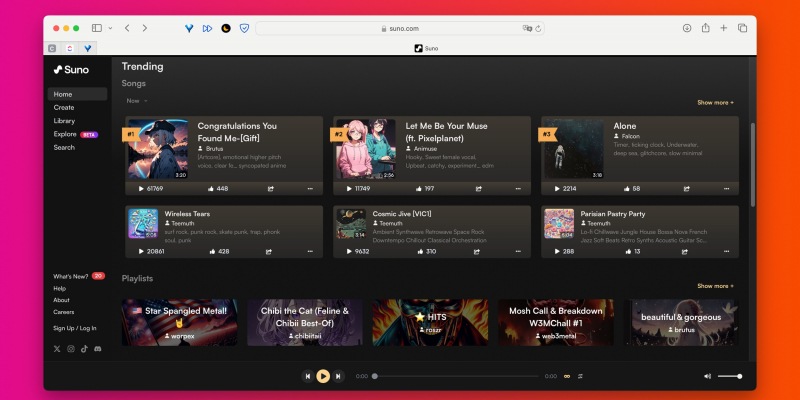Open the Chibi the Cat playlist

click(305, 322)
